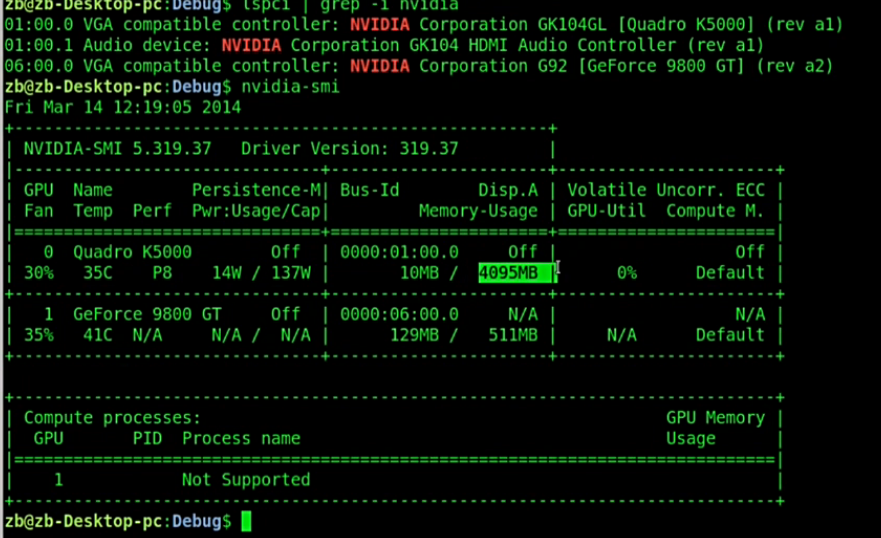Click the 0% GPU-Util value

(x=627, y=273)
